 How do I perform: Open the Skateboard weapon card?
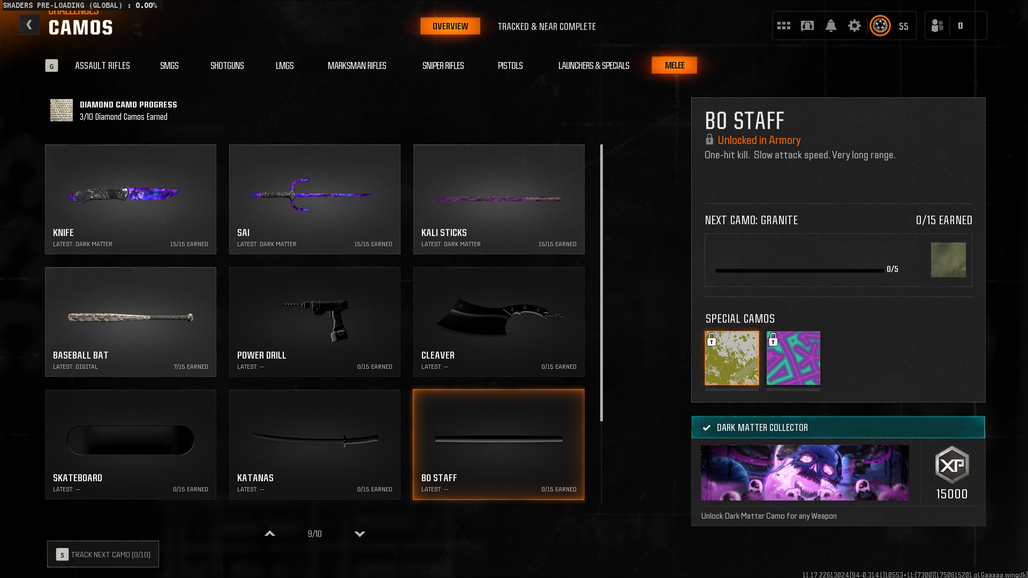coord(130,444)
